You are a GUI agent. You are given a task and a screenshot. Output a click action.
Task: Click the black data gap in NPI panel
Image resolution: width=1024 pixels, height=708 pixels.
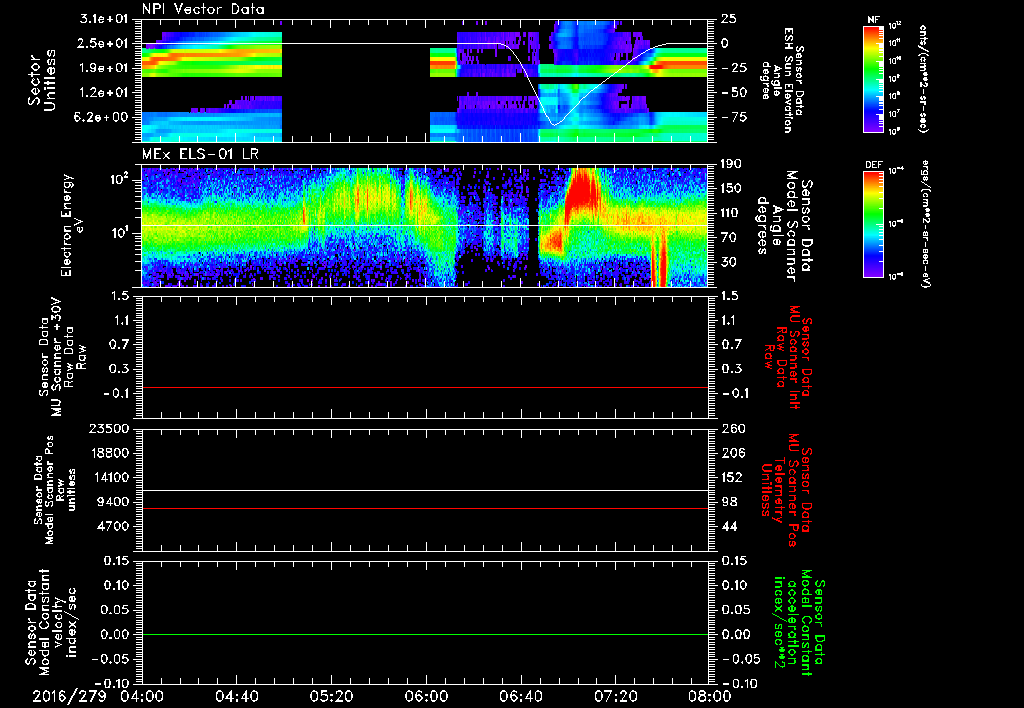[356, 80]
